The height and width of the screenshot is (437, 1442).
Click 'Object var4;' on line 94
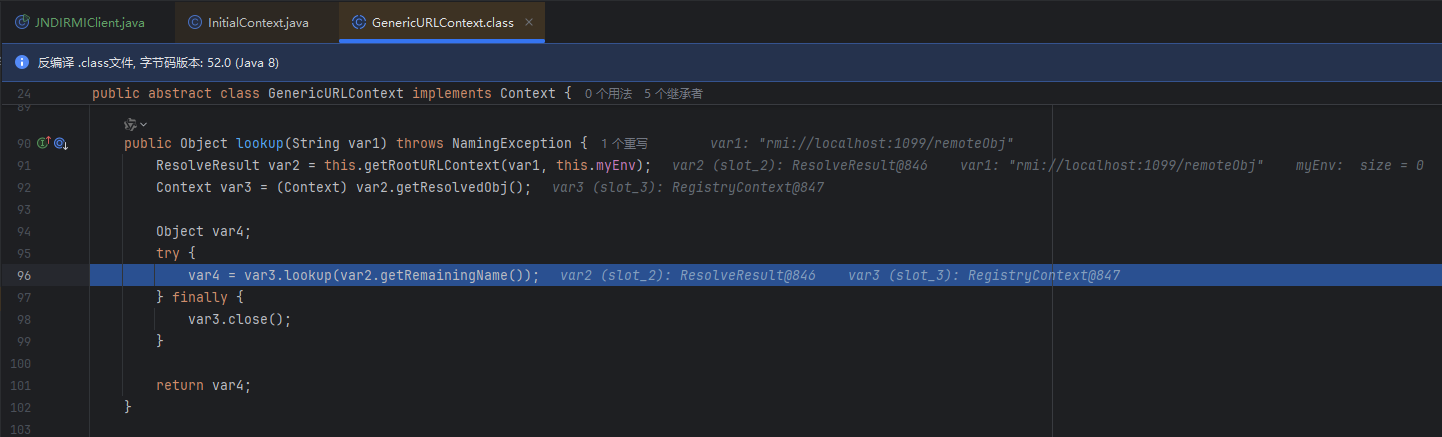204,231
